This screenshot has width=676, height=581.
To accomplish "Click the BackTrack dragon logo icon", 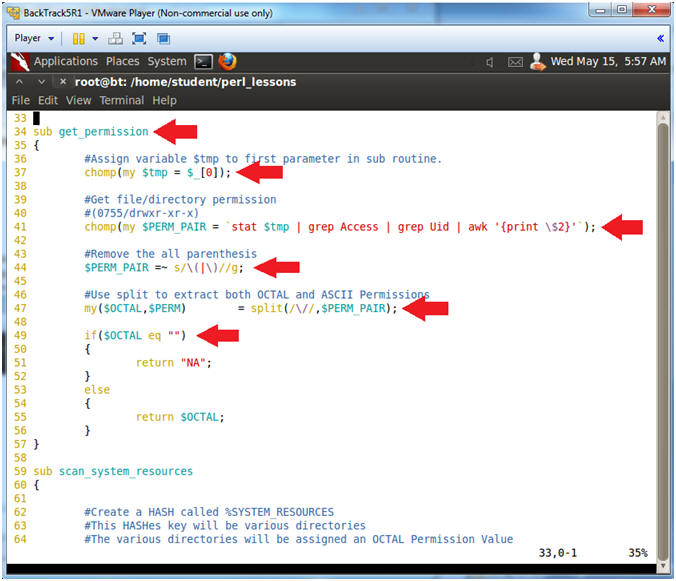I will coord(20,62).
